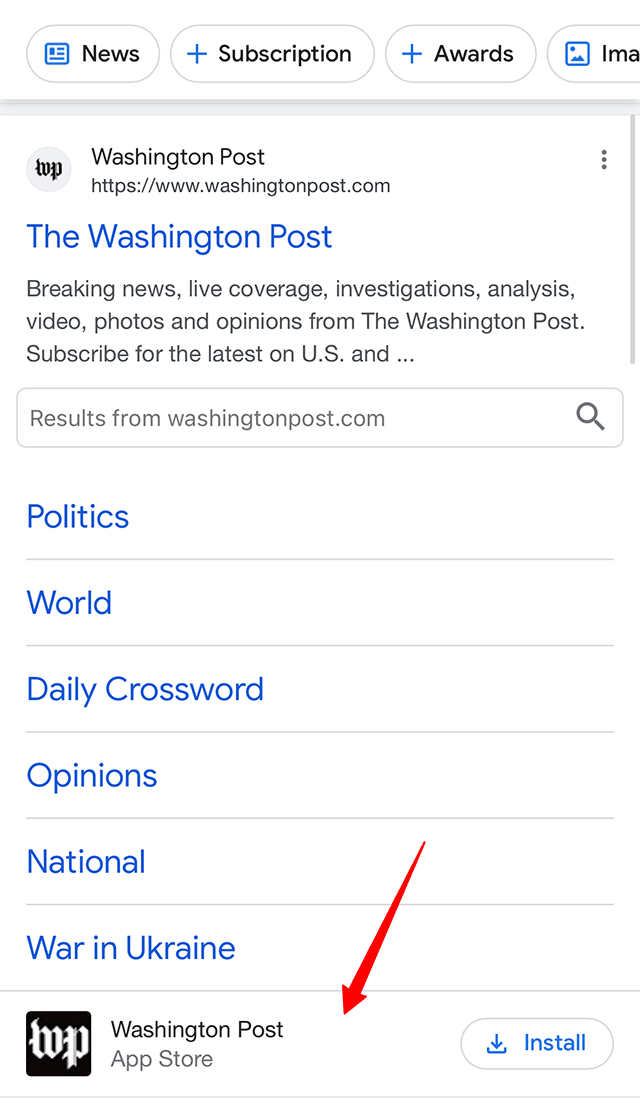The width and height of the screenshot is (640, 1098).
Task: Tap the magnifying glass search icon
Action: click(591, 417)
